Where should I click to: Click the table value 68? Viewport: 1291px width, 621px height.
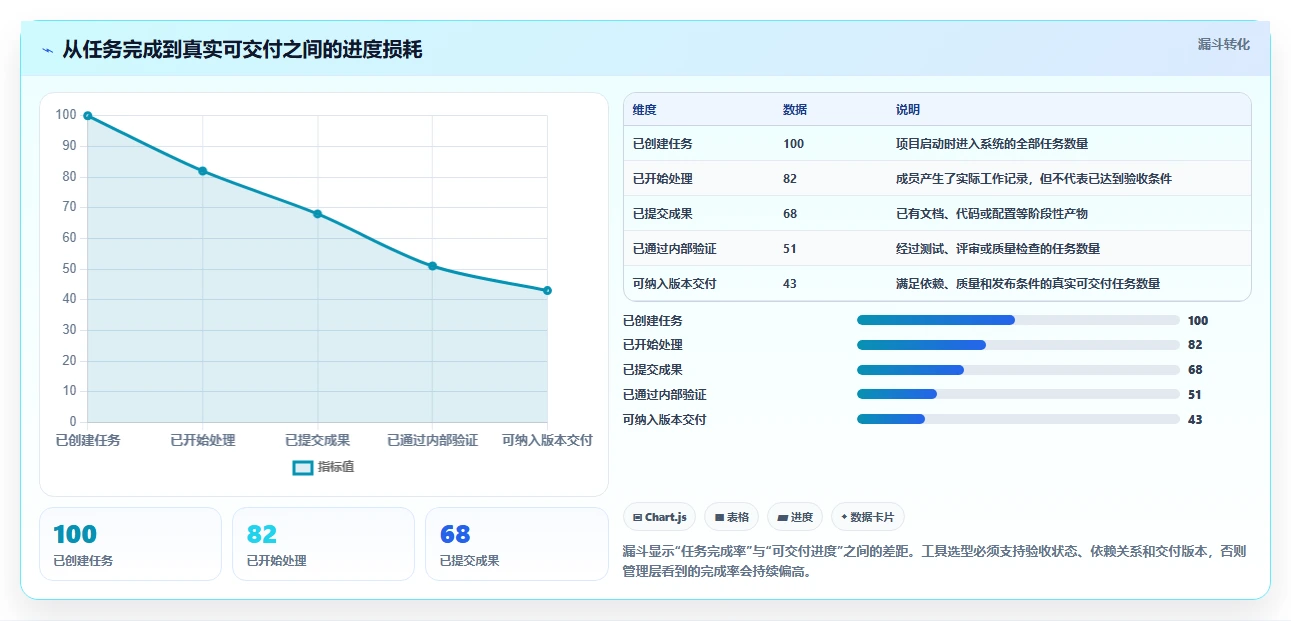point(790,214)
